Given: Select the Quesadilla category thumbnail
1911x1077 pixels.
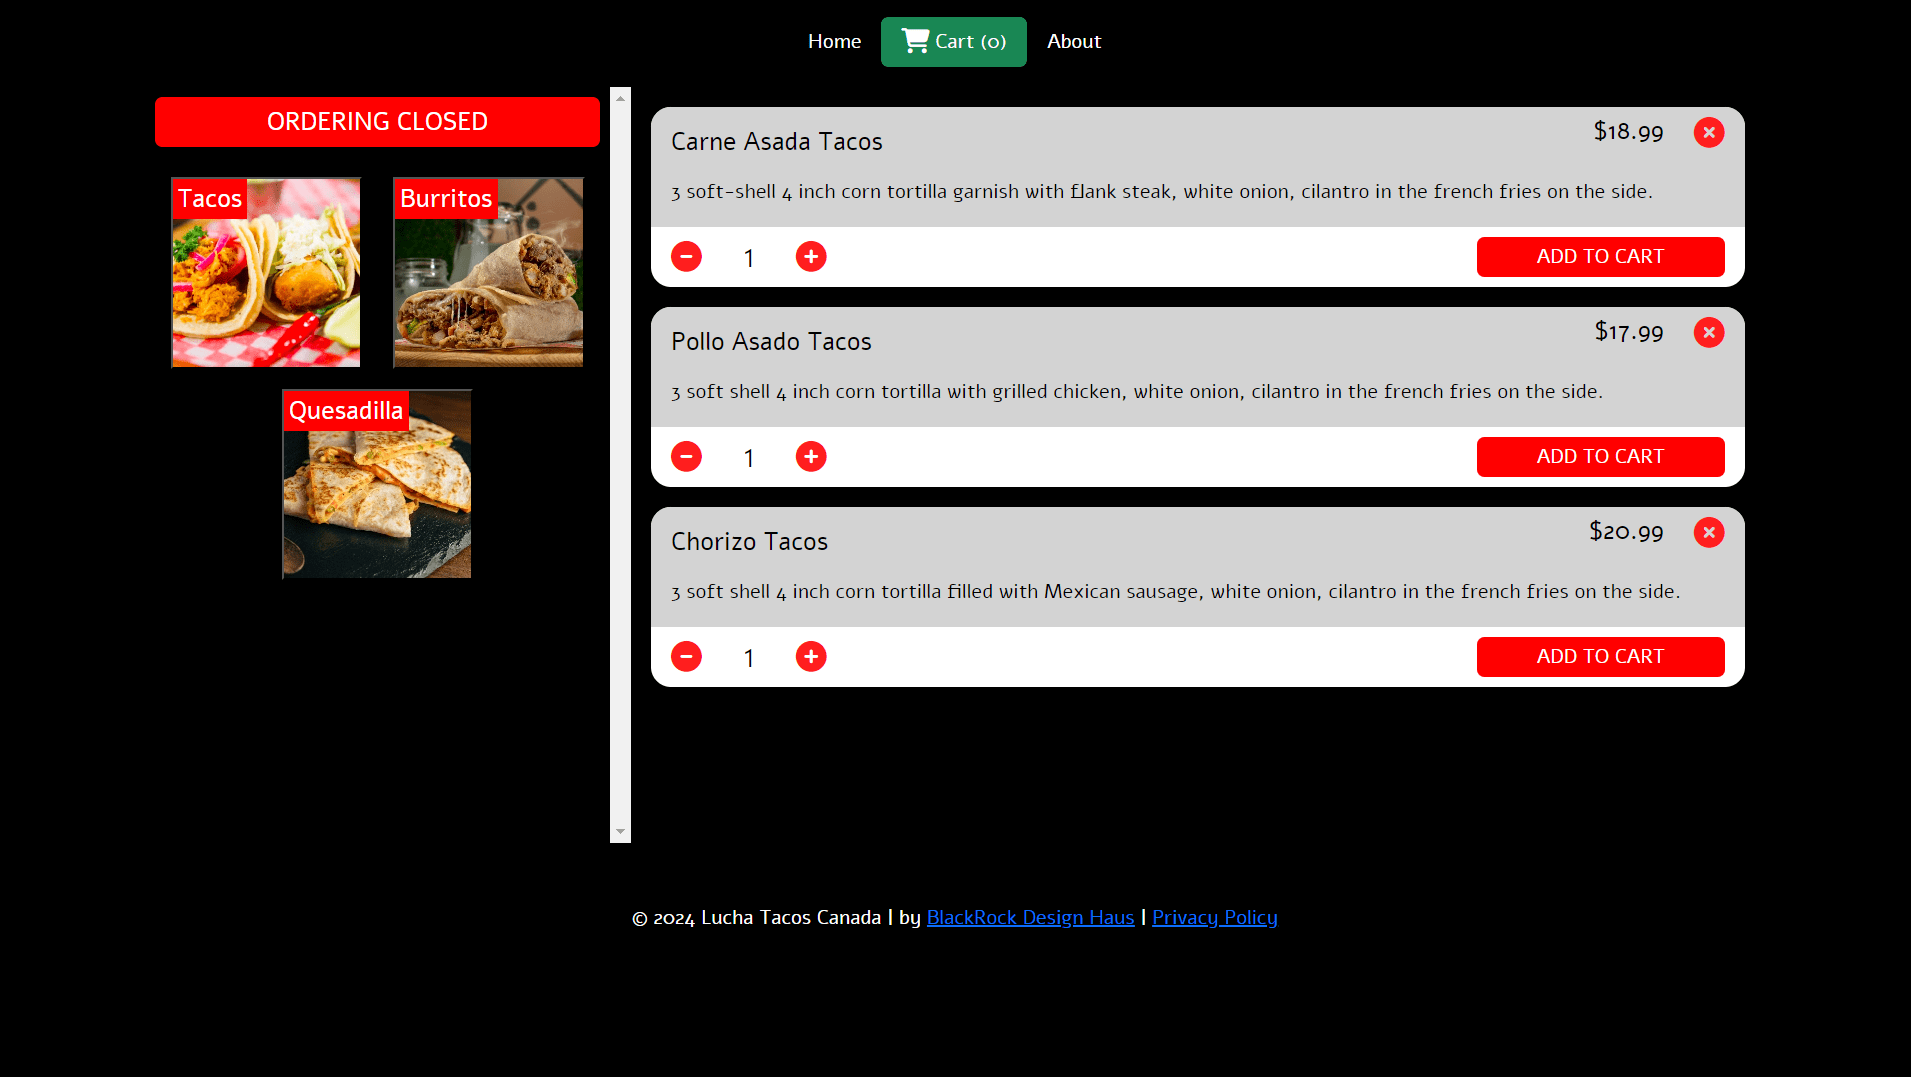Looking at the screenshot, I should [377, 484].
